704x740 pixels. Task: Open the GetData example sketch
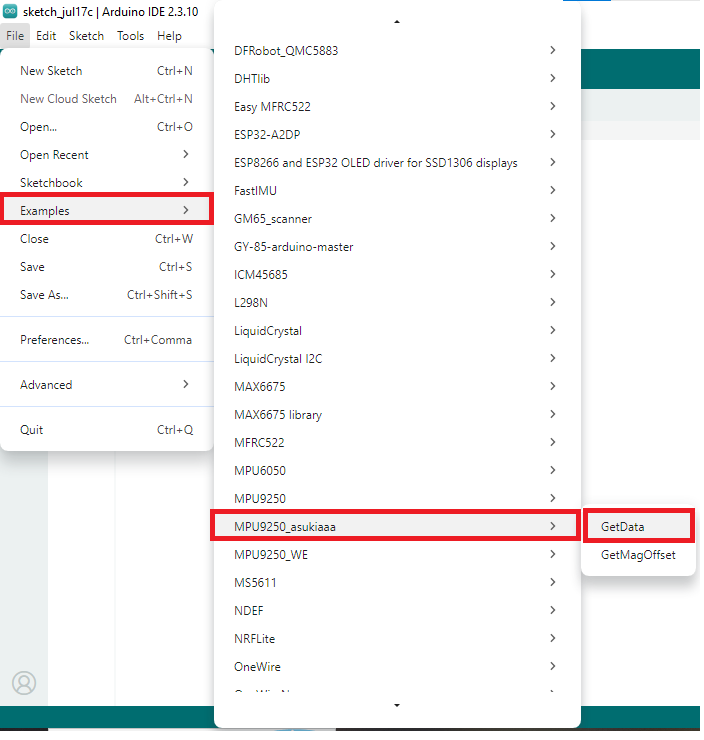638,526
